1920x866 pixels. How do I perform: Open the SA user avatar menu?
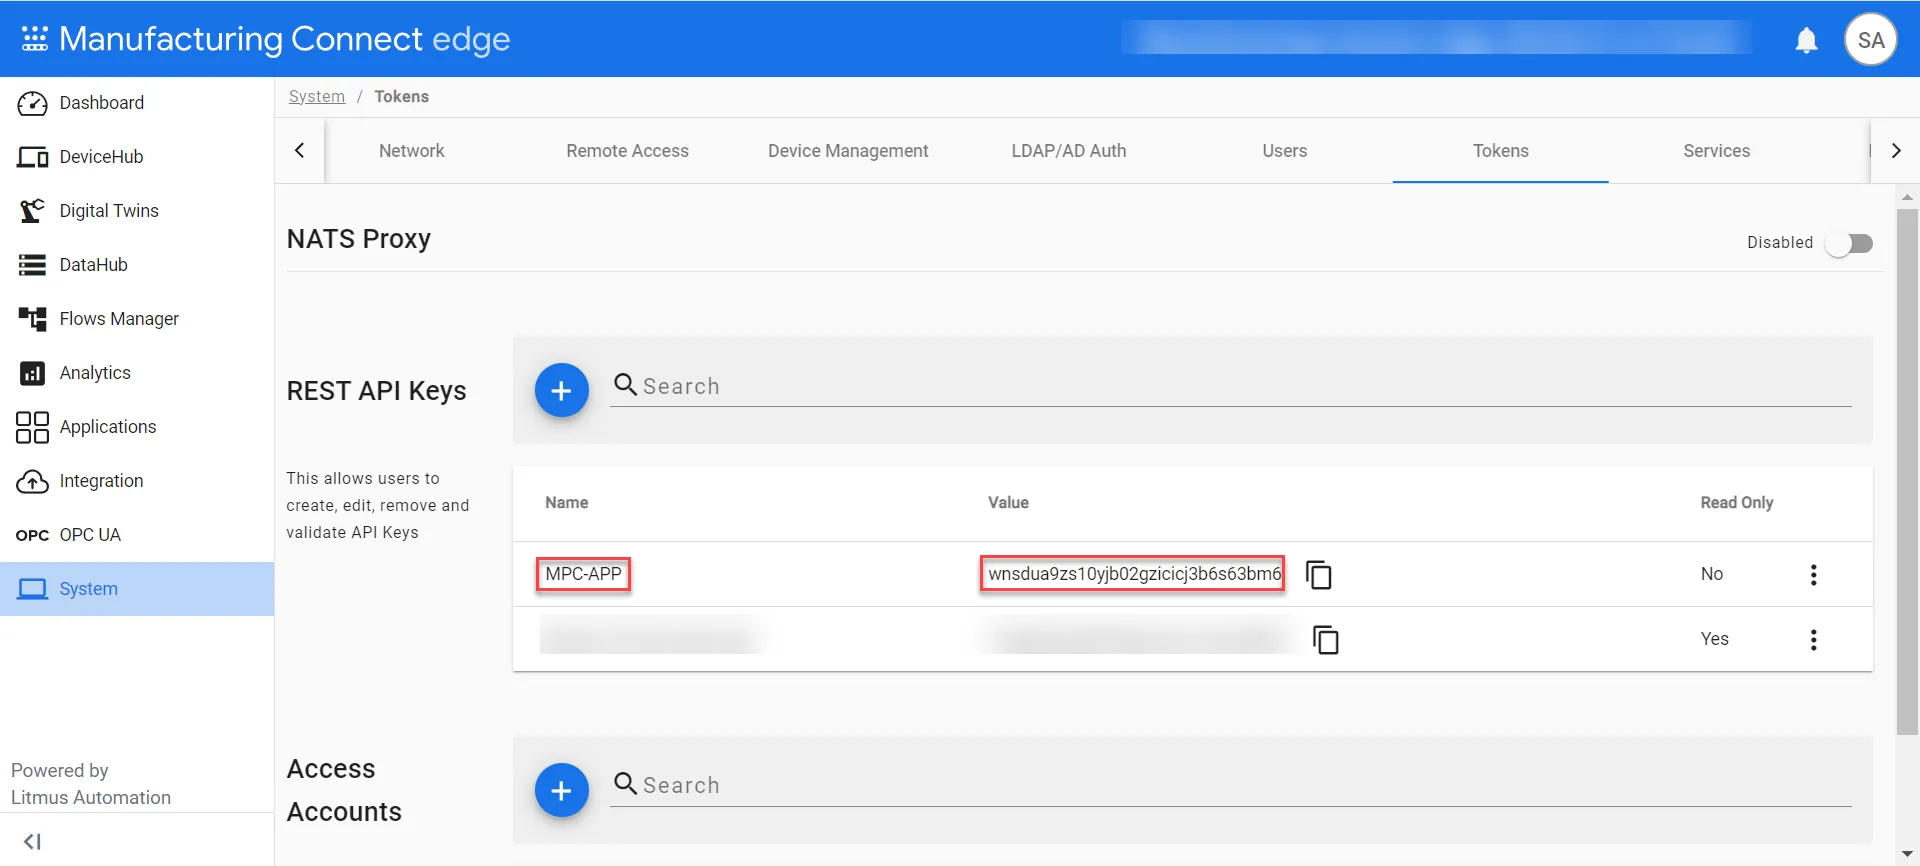(x=1870, y=40)
